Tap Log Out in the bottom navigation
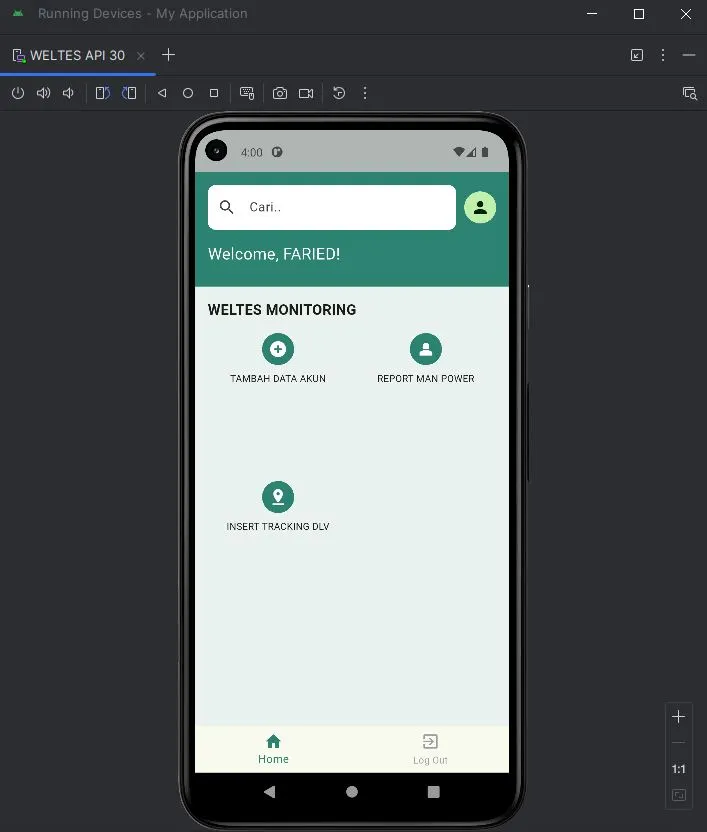The height and width of the screenshot is (832, 707). 430,748
